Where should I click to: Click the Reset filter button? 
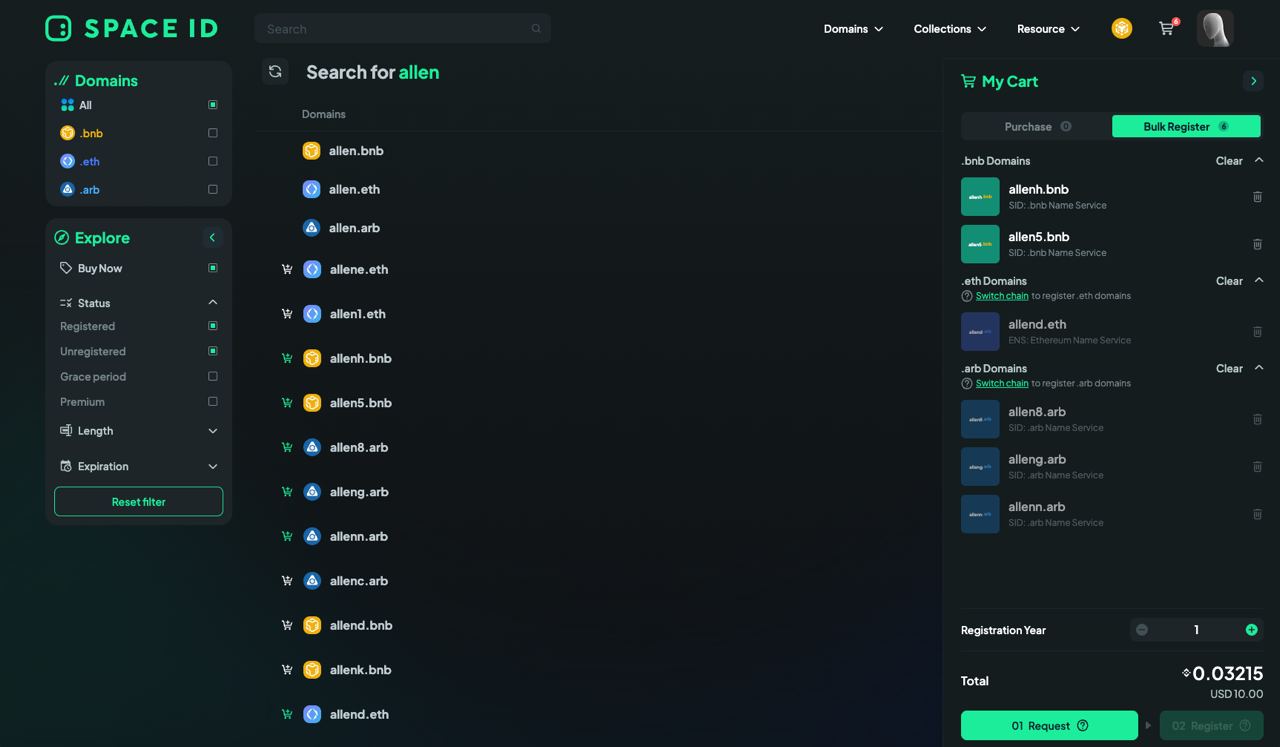point(138,502)
